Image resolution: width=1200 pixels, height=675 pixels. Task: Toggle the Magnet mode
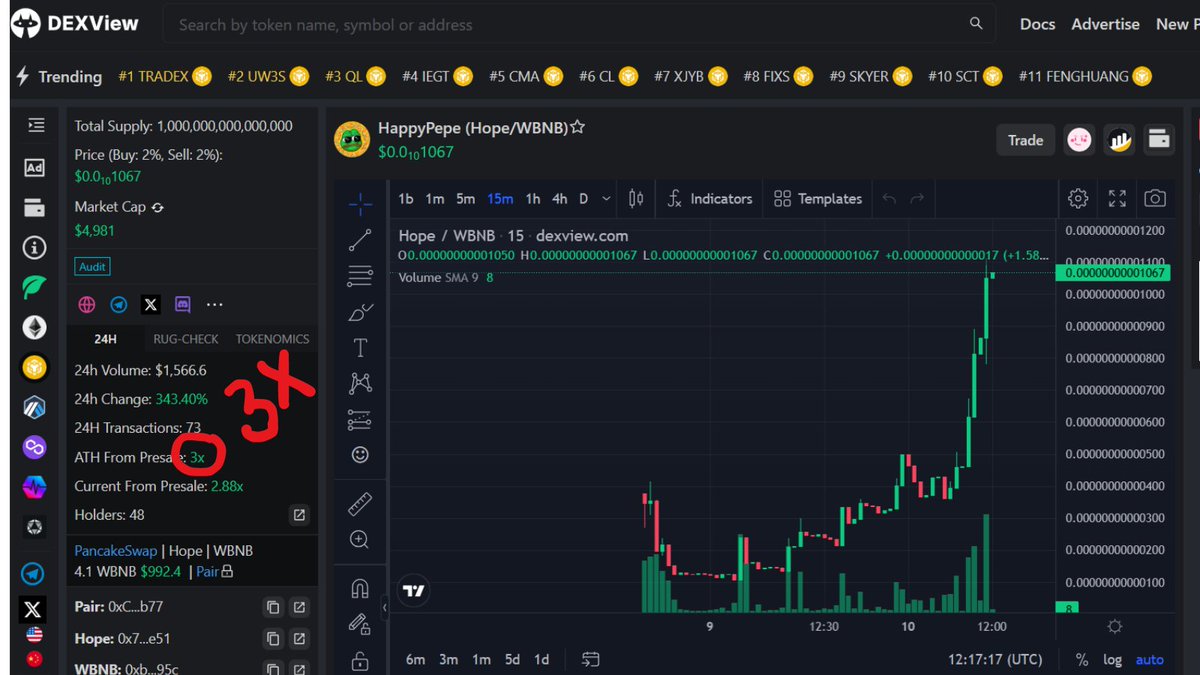tap(360, 589)
